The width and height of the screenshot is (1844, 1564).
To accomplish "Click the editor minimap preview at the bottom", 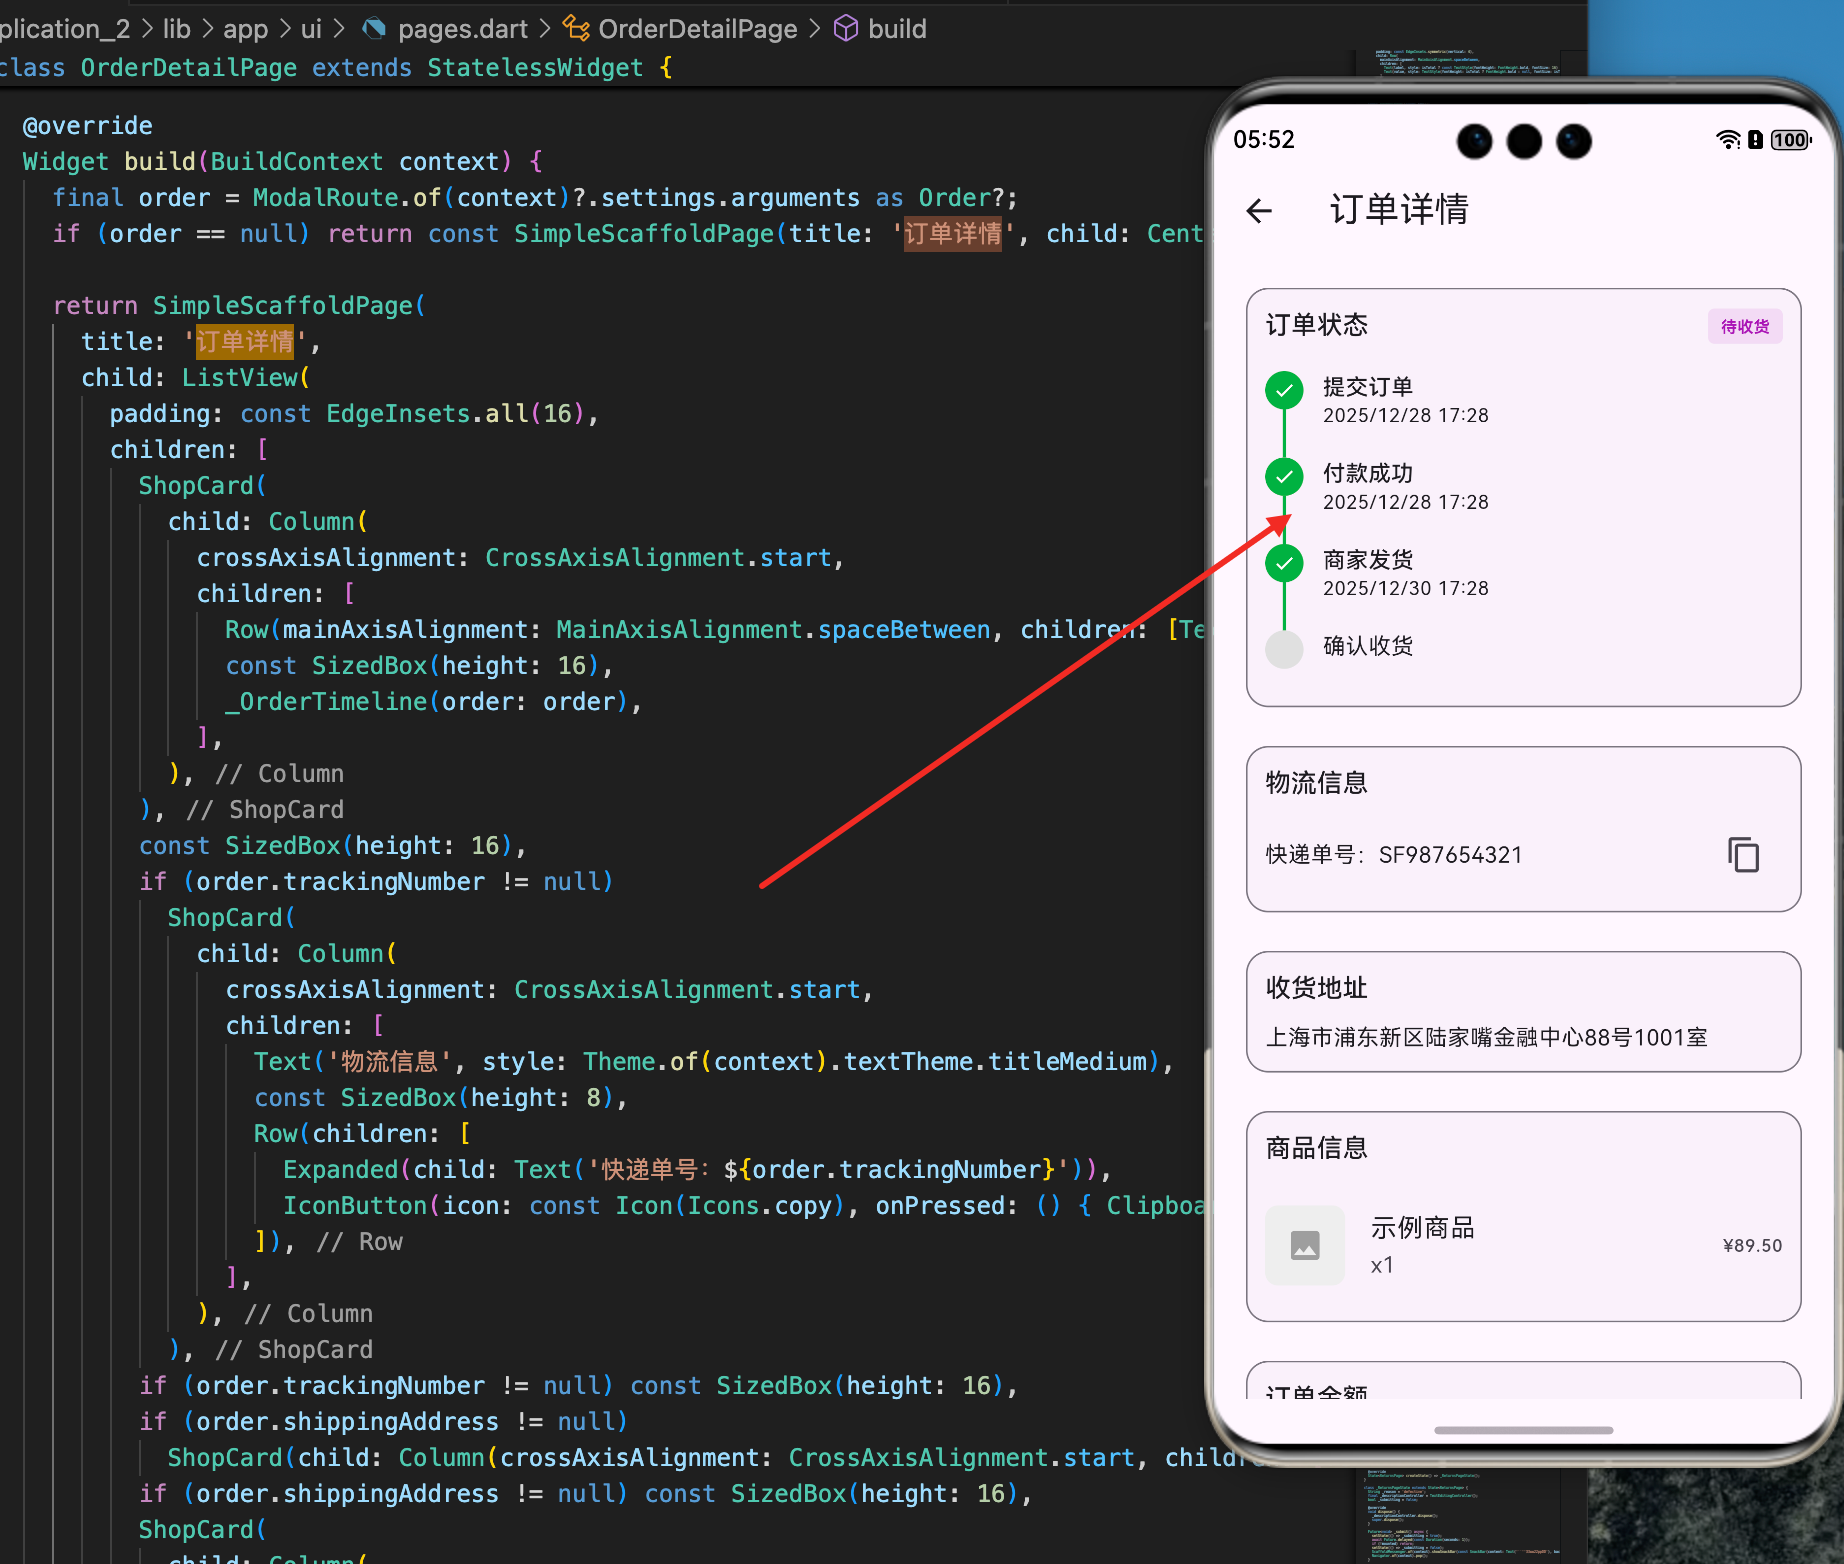I will [1460, 1515].
